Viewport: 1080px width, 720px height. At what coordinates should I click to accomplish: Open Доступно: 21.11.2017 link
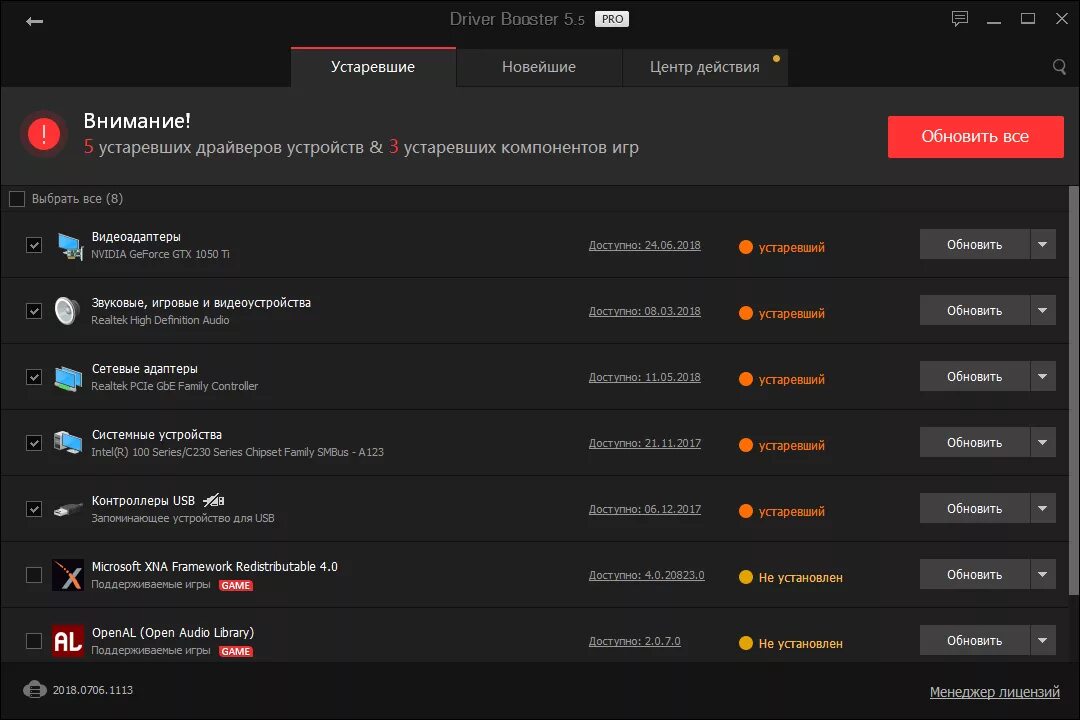[645, 444]
